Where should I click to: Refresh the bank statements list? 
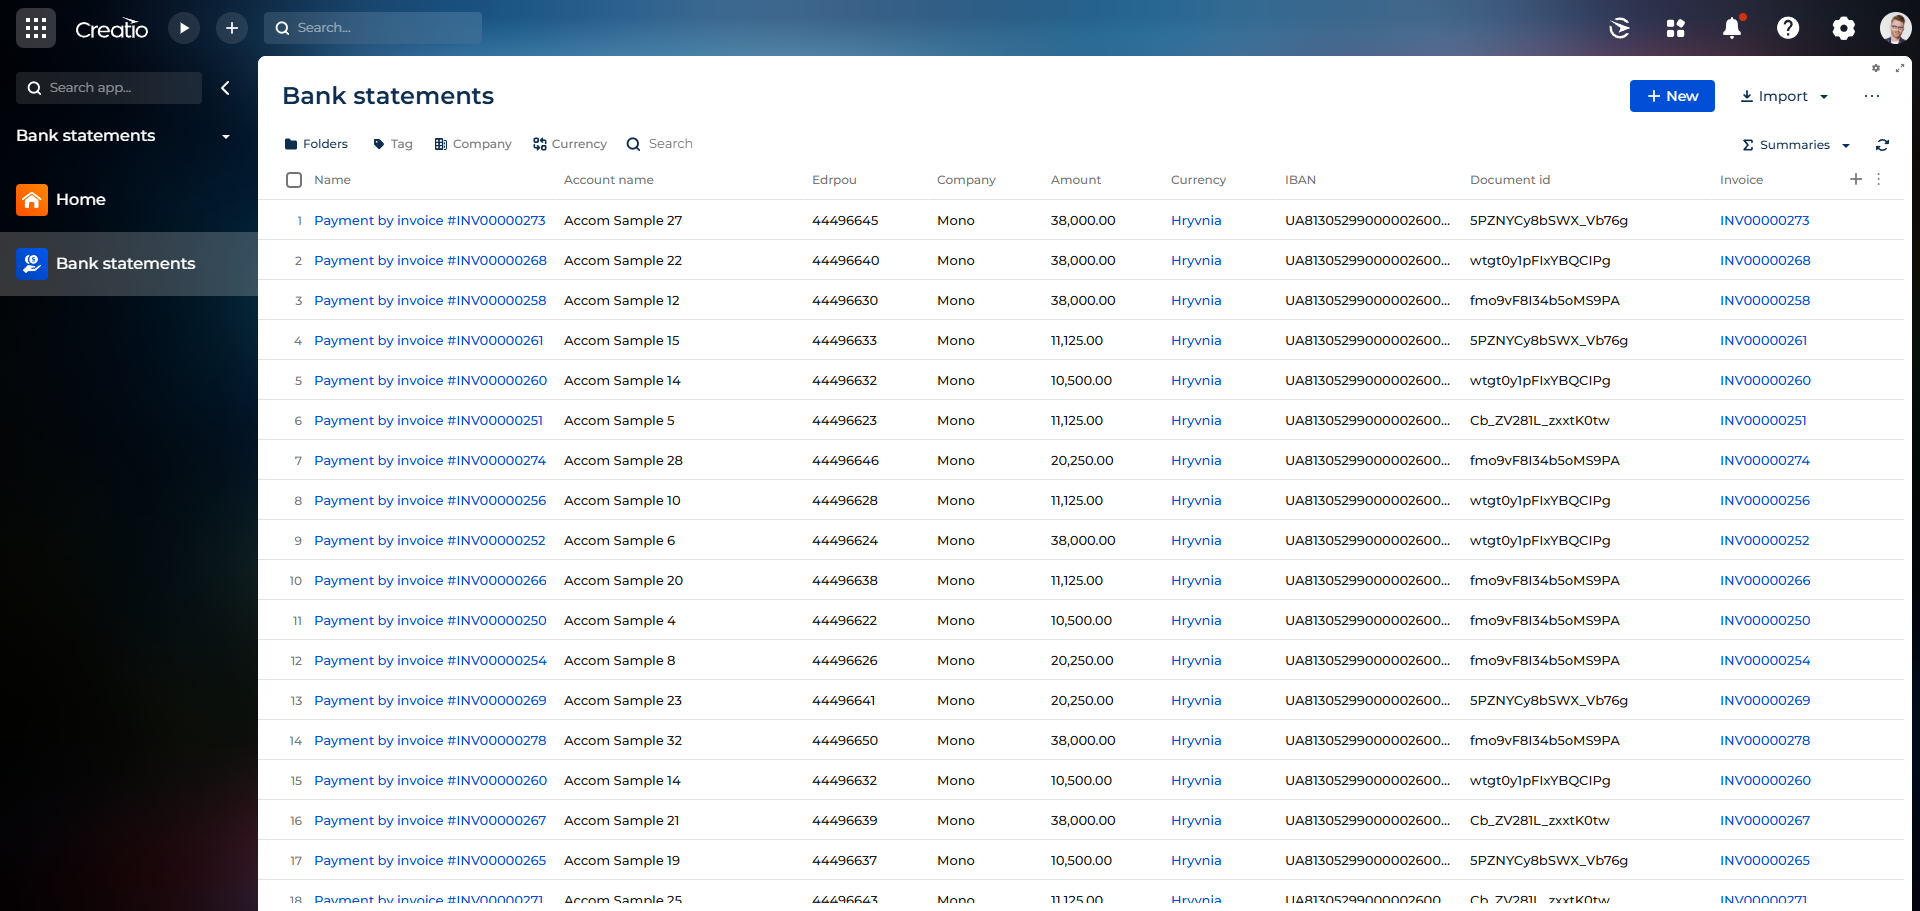[x=1882, y=145]
